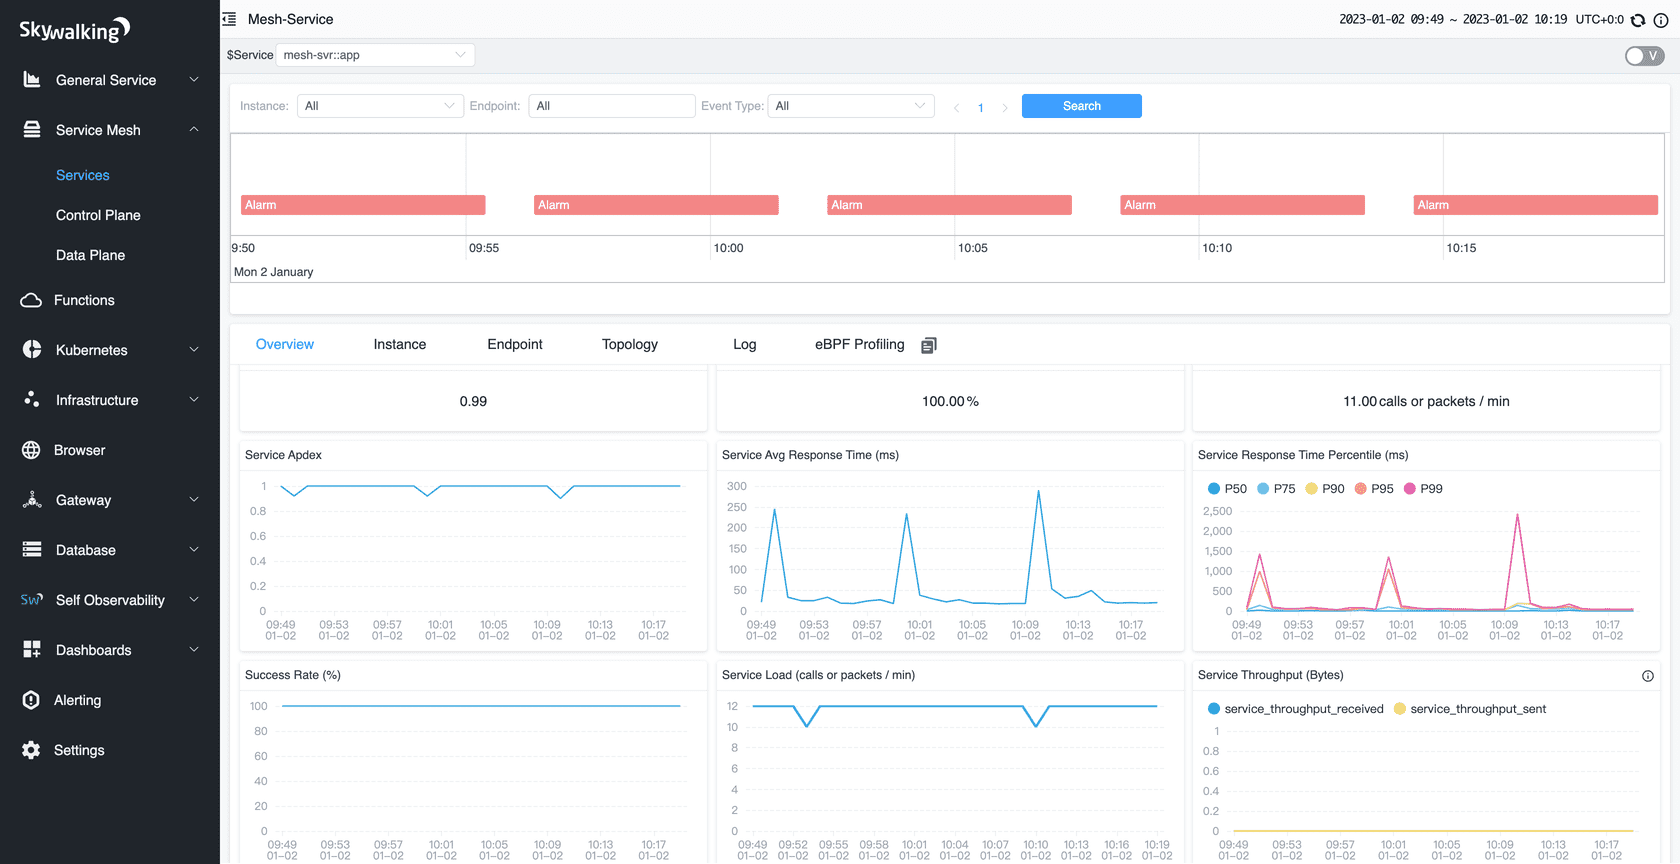The width and height of the screenshot is (1680, 864).
Task: Click the refresh icon next to UTC time
Action: coord(1638,20)
